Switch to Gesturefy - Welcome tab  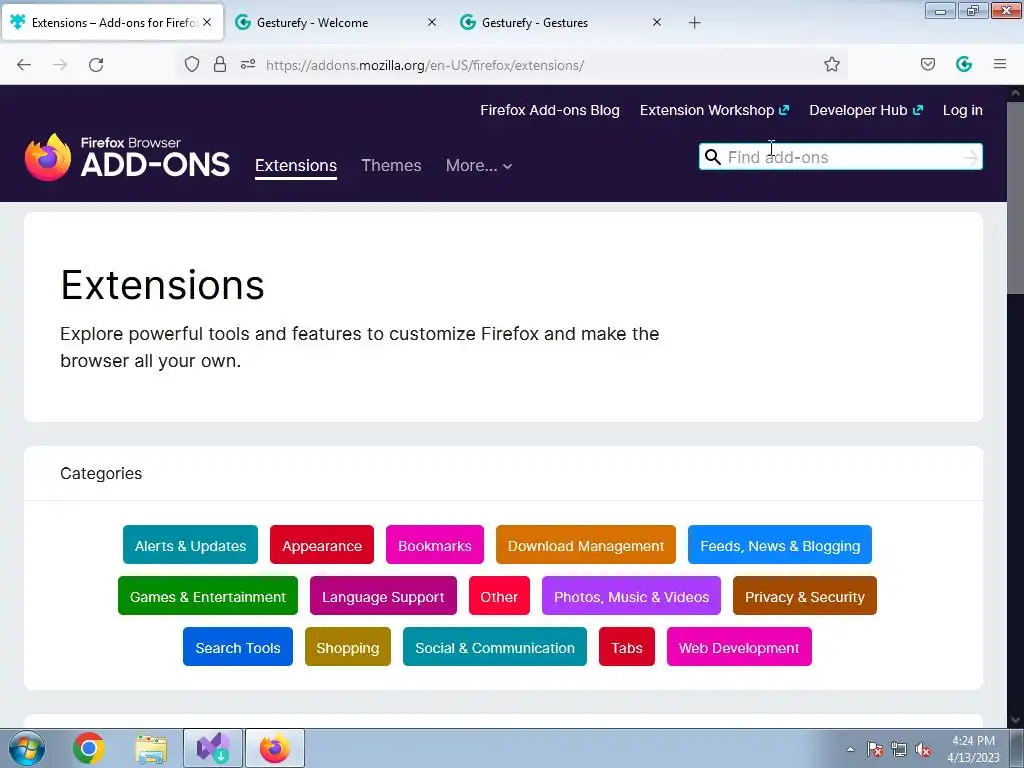336,22
